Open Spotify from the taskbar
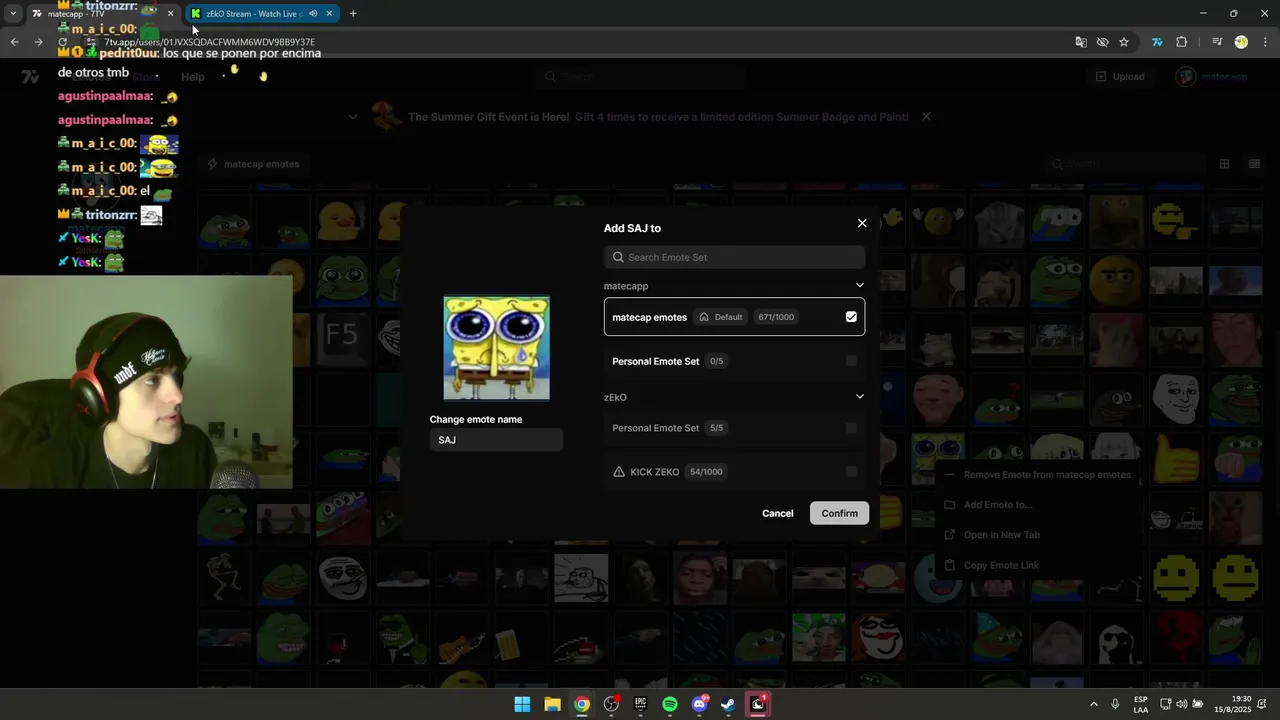This screenshot has height=720, width=1280. (x=670, y=704)
